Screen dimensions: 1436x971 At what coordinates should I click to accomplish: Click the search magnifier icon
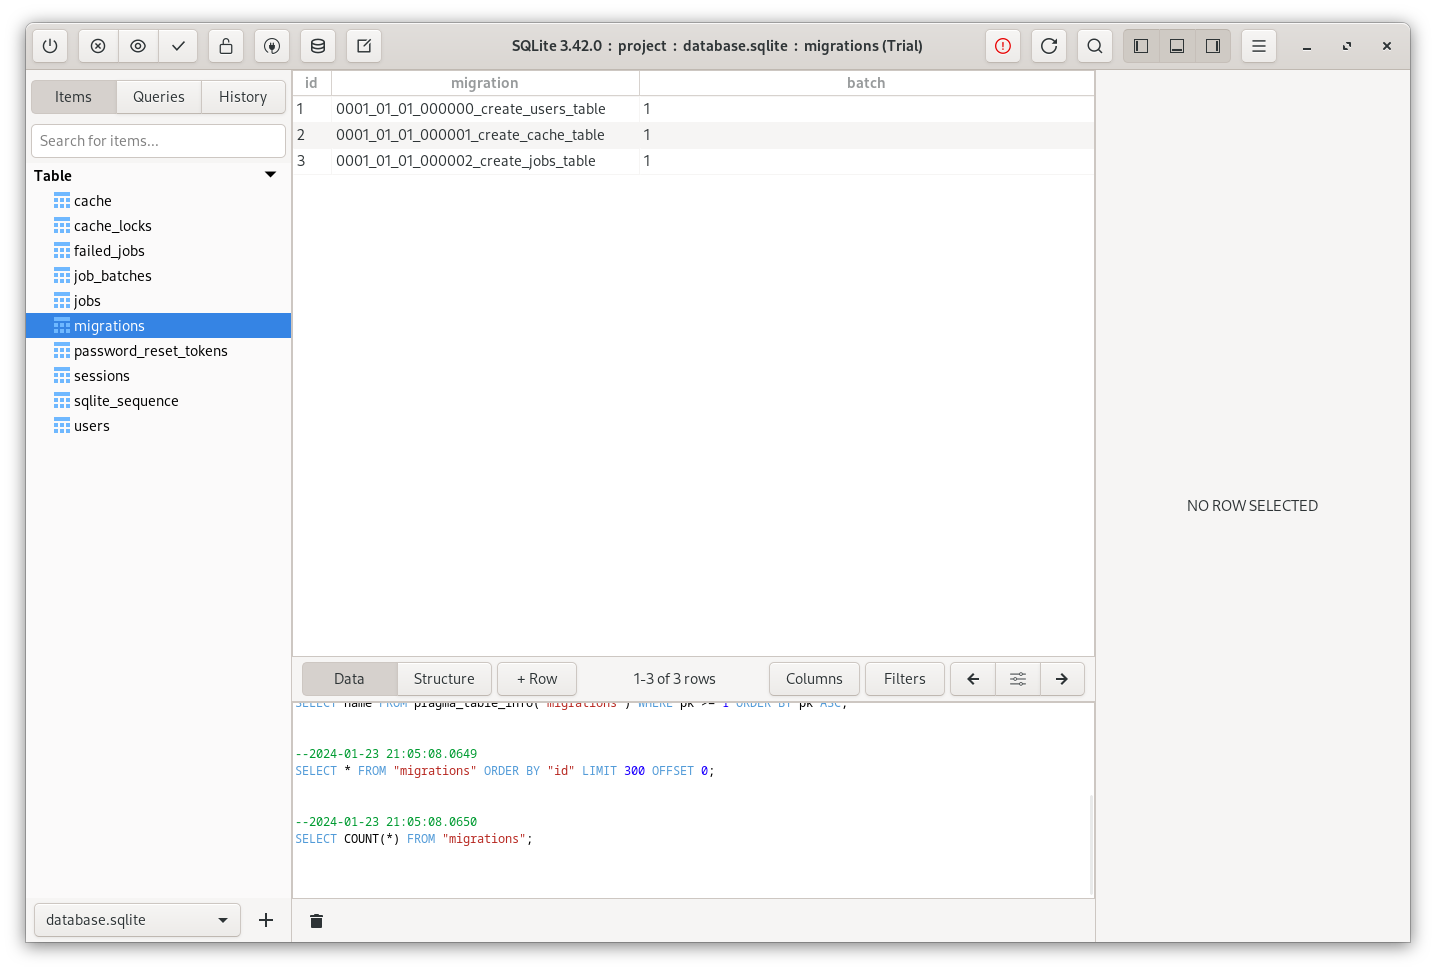click(1095, 46)
